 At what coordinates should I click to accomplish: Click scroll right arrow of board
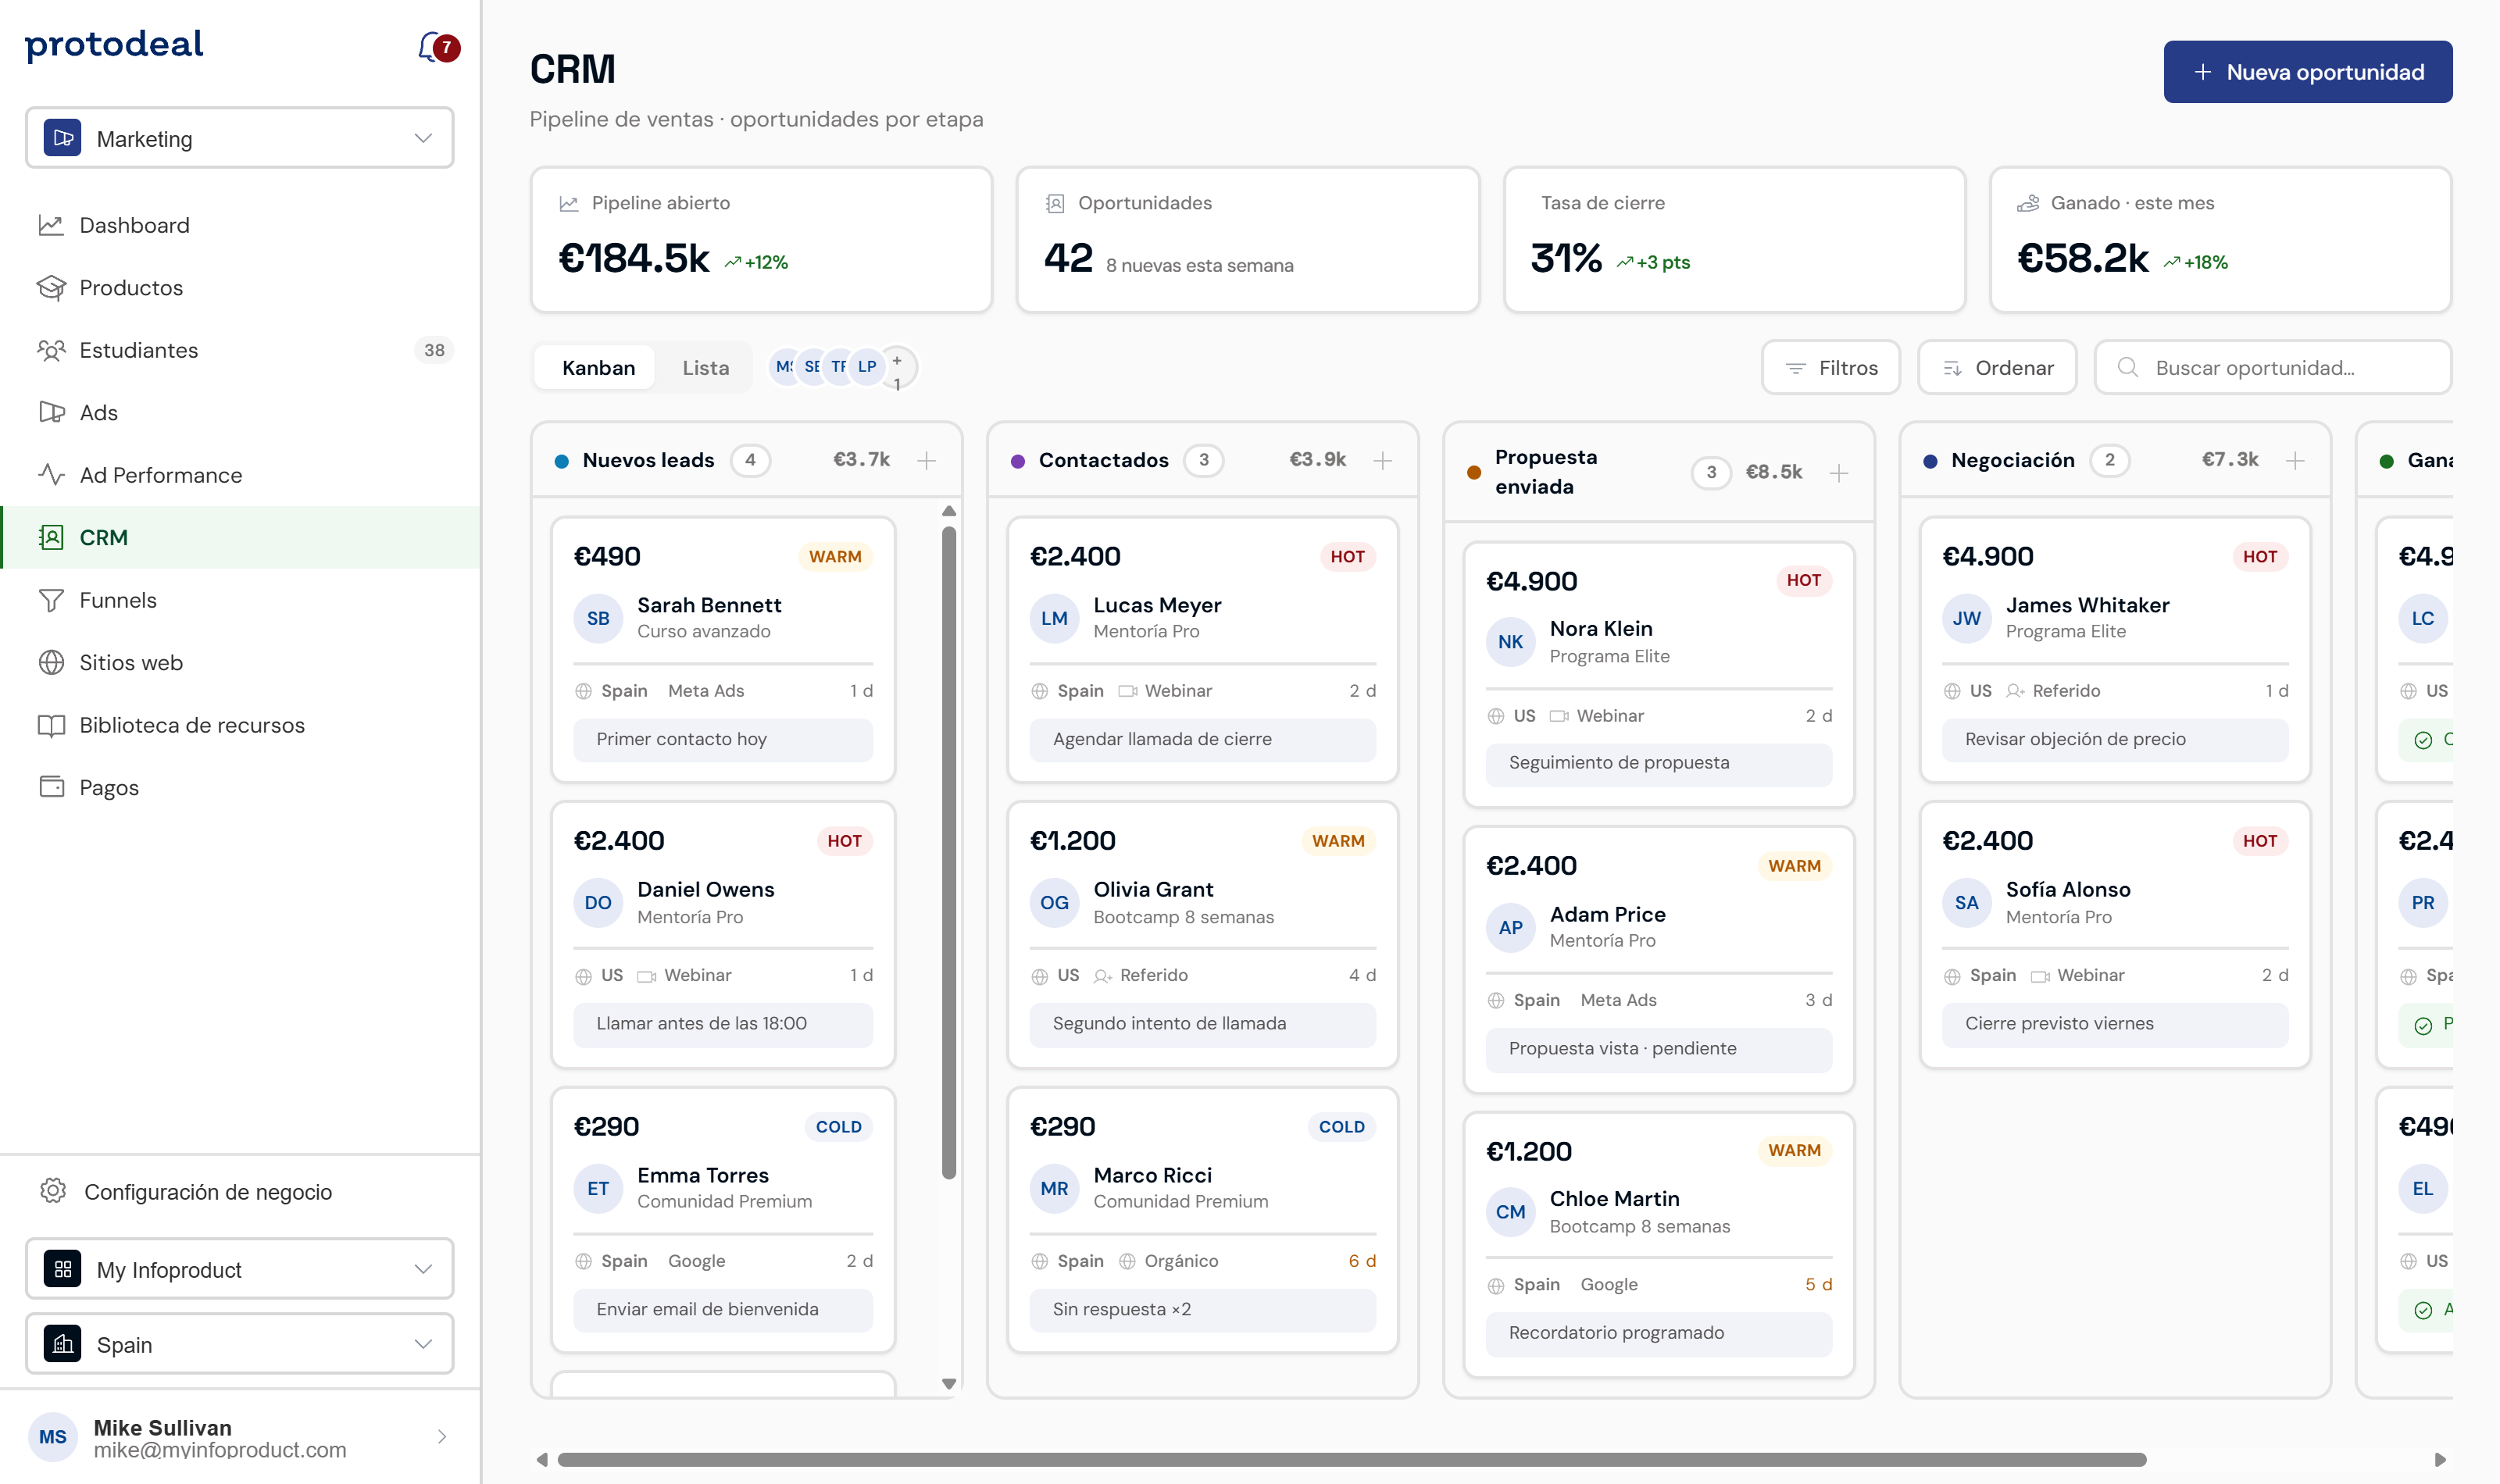click(2440, 1459)
